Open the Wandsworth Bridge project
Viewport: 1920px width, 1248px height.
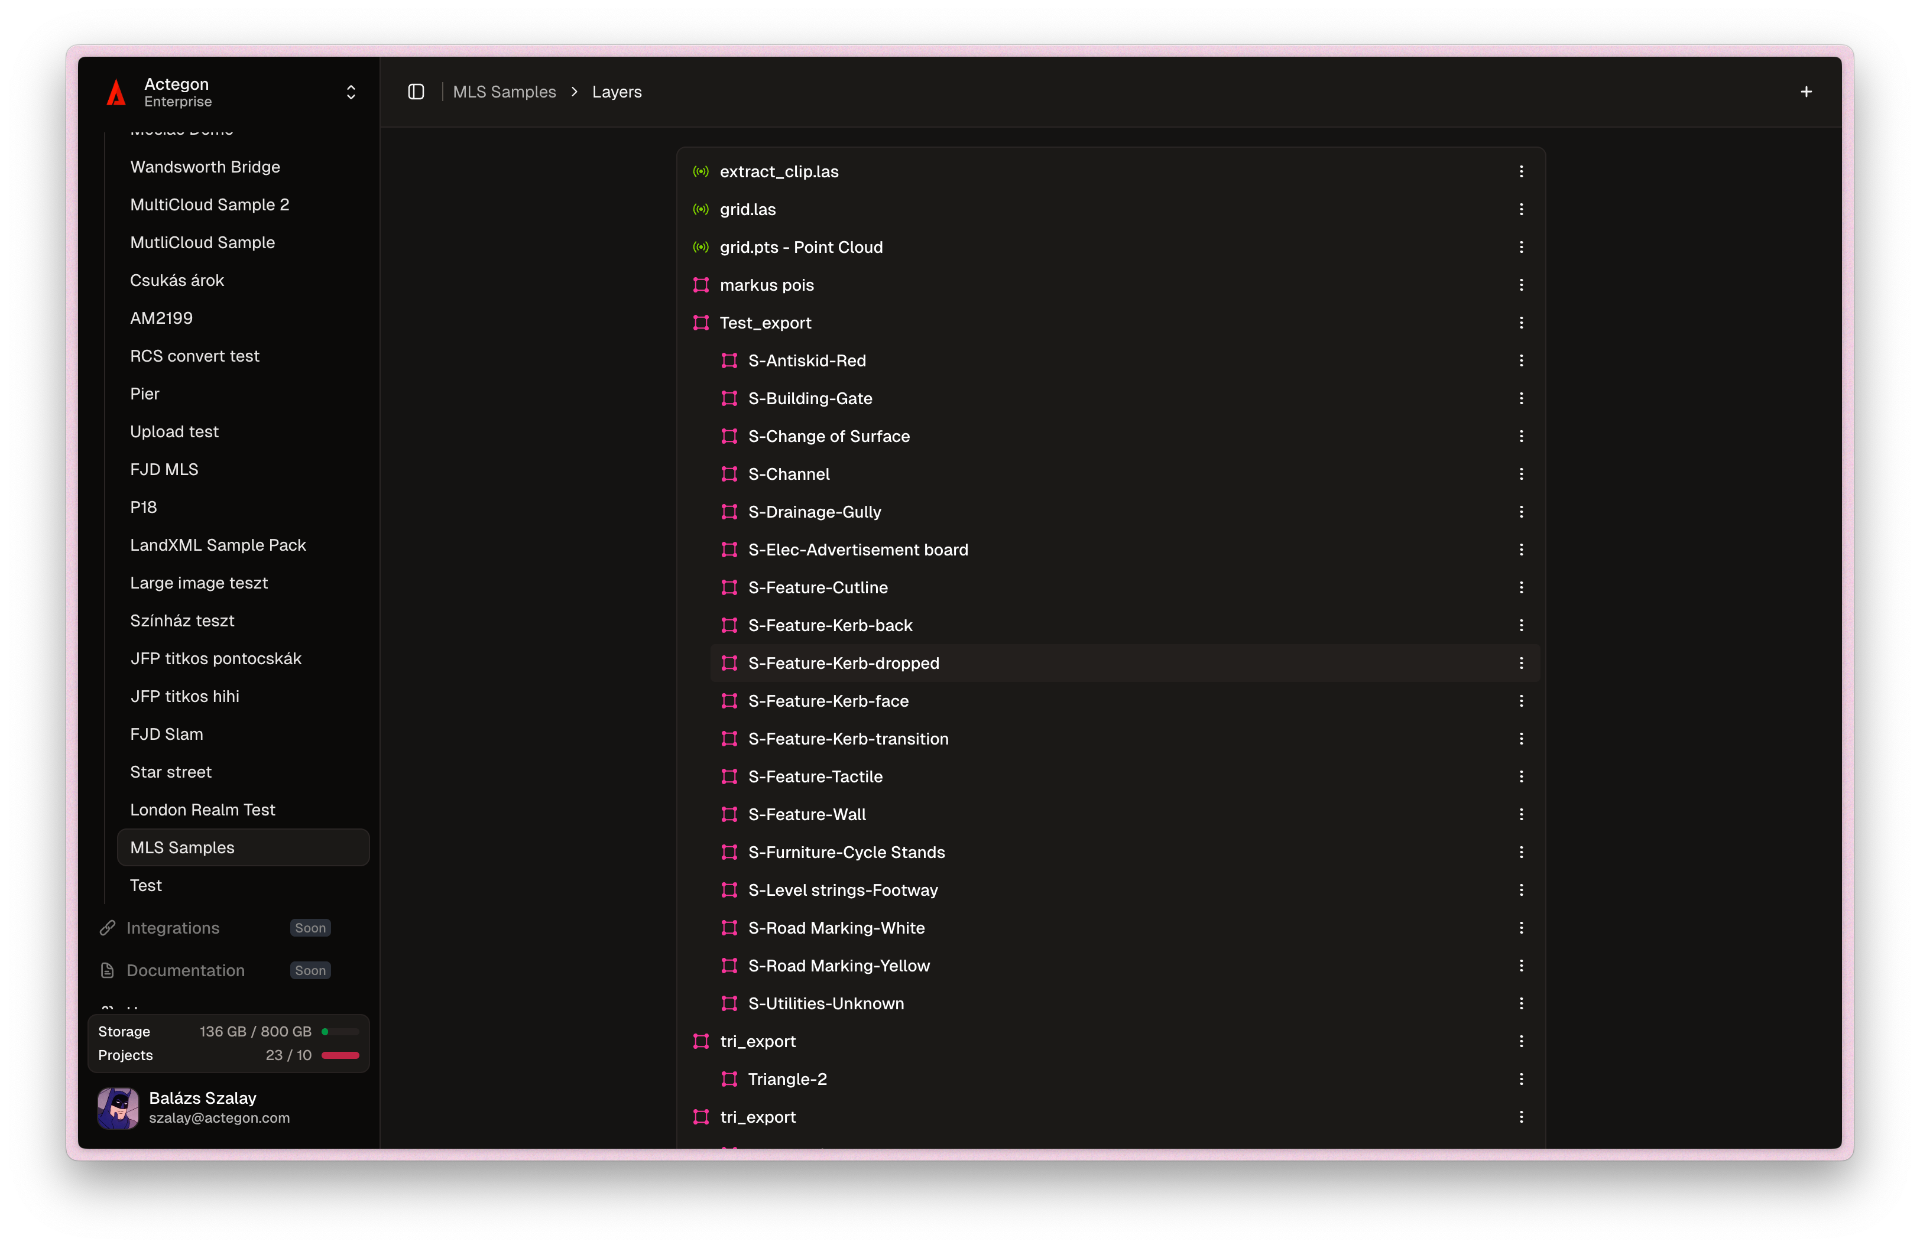(205, 167)
